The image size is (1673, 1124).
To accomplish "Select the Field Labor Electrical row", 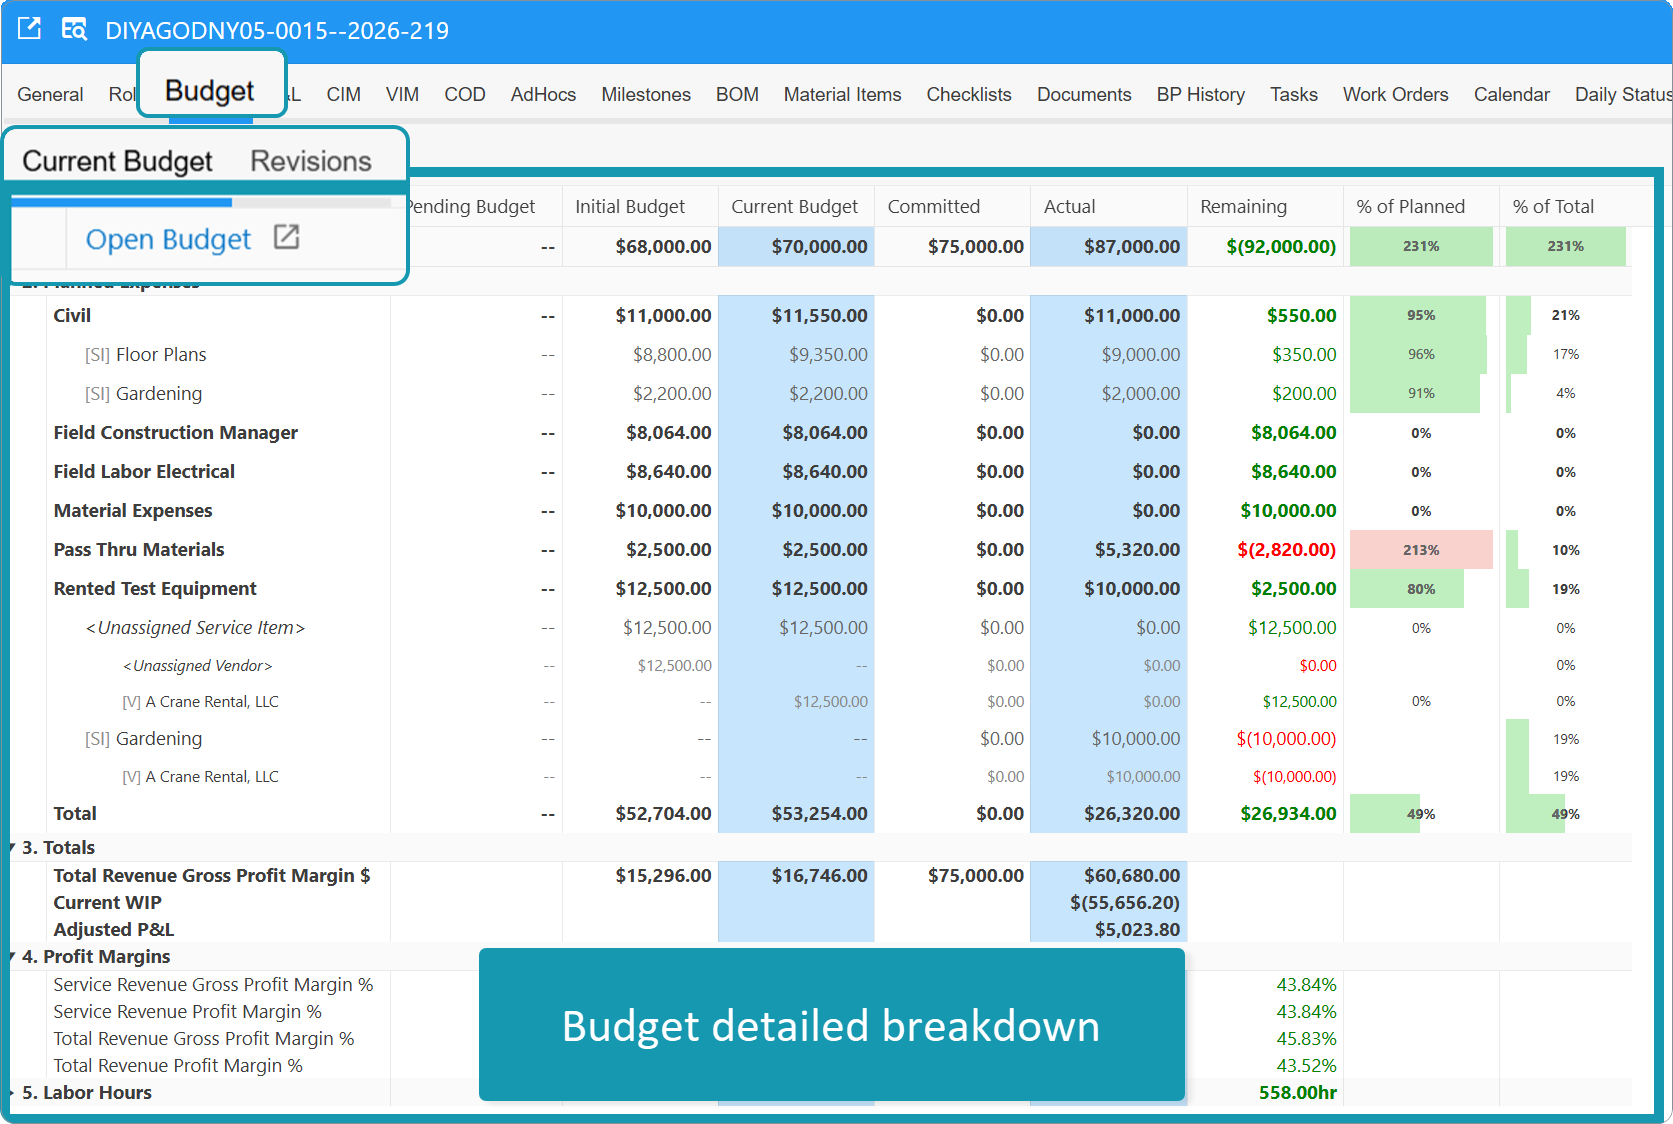I will [x=820, y=472].
